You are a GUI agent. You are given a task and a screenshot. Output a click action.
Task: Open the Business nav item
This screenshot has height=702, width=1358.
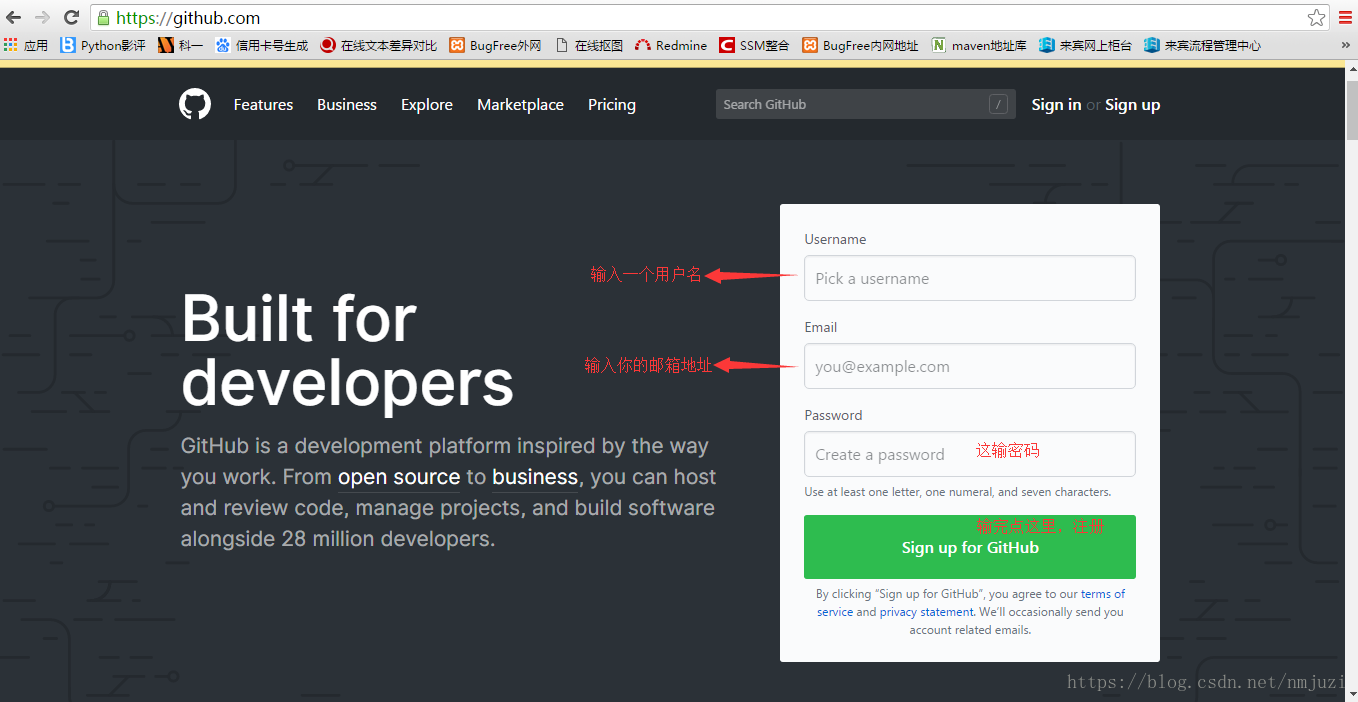point(347,104)
